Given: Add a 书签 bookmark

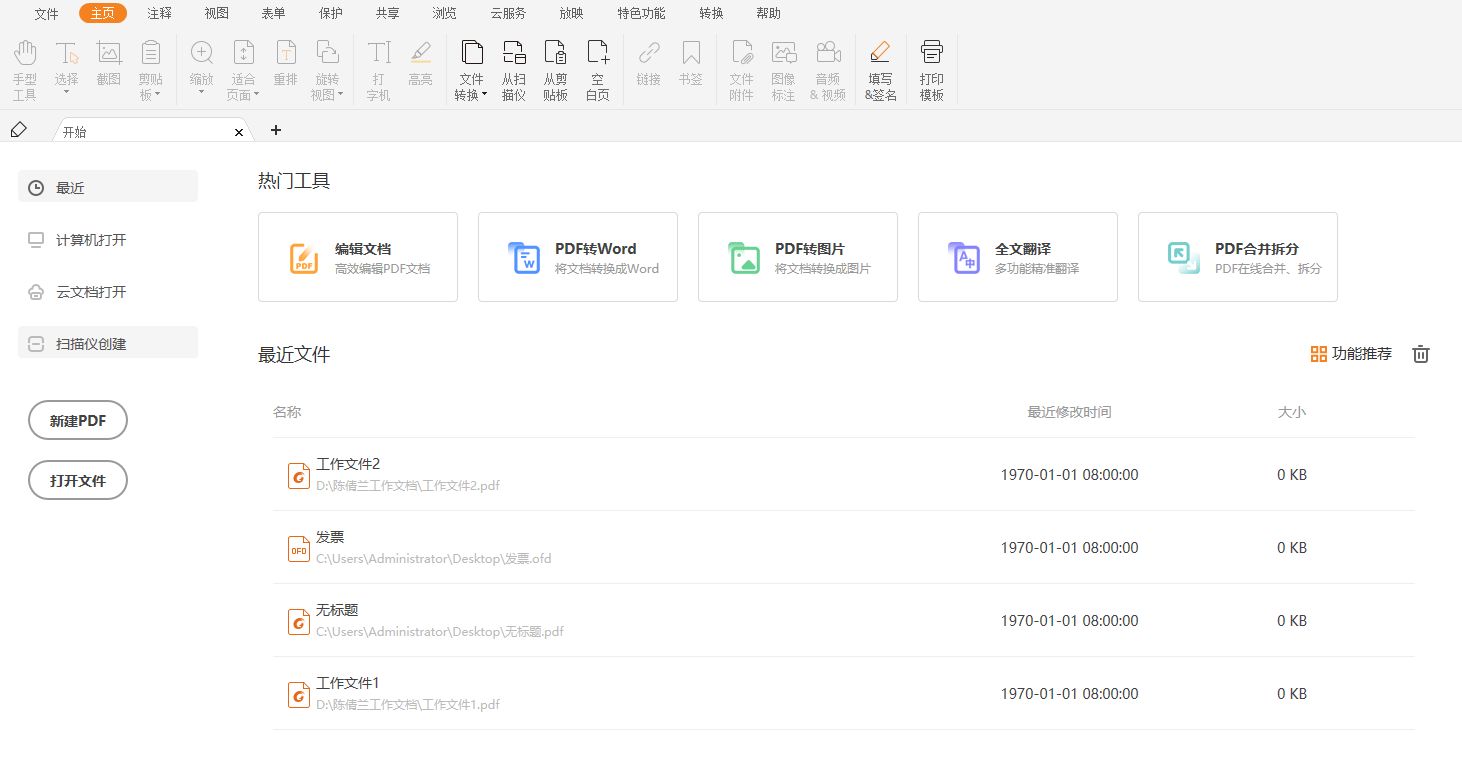Looking at the screenshot, I should pyautogui.click(x=690, y=68).
